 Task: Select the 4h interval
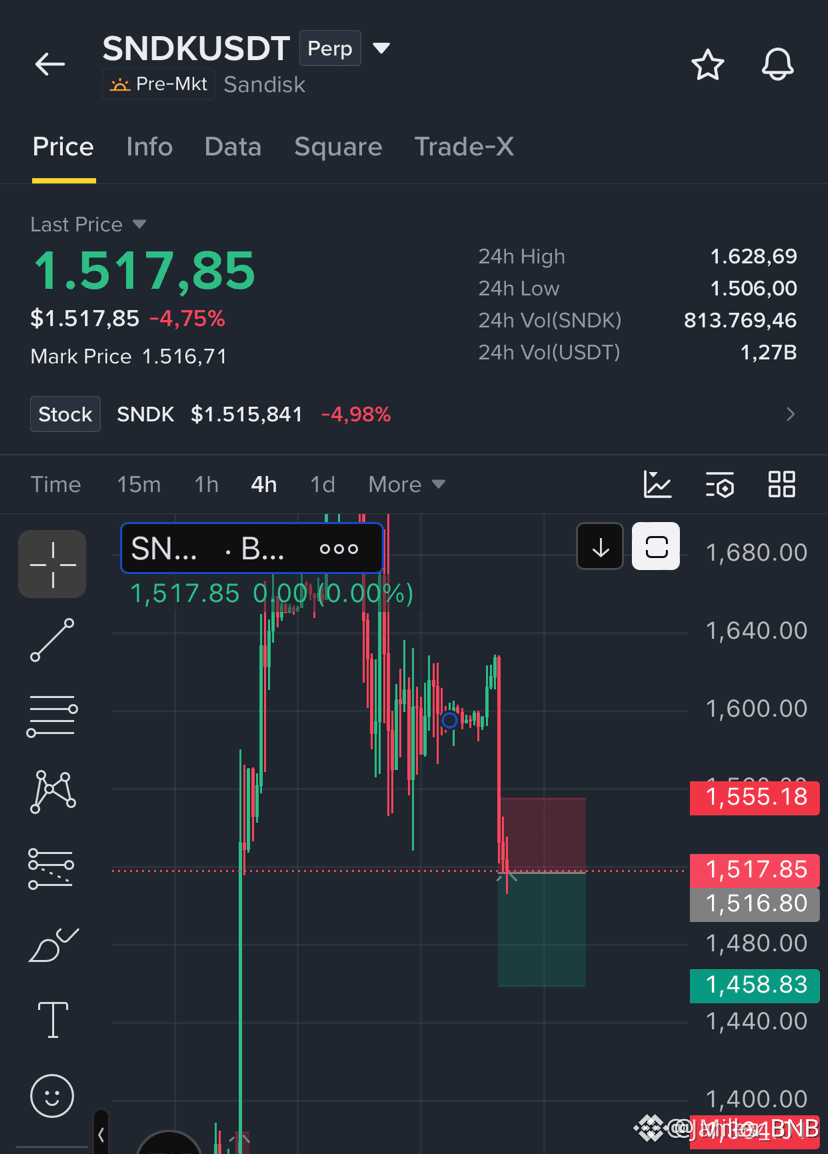[263, 484]
